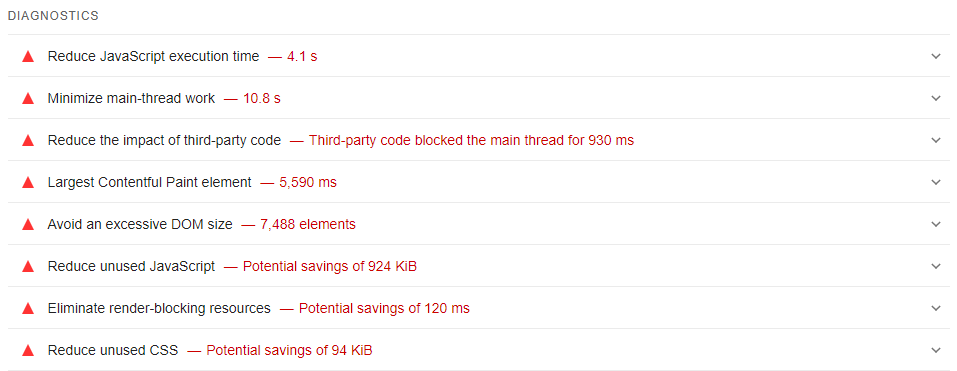Expand chevron for Eliminate render-blocking resources
The height and width of the screenshot is (371, 957).
coord(936,309)
